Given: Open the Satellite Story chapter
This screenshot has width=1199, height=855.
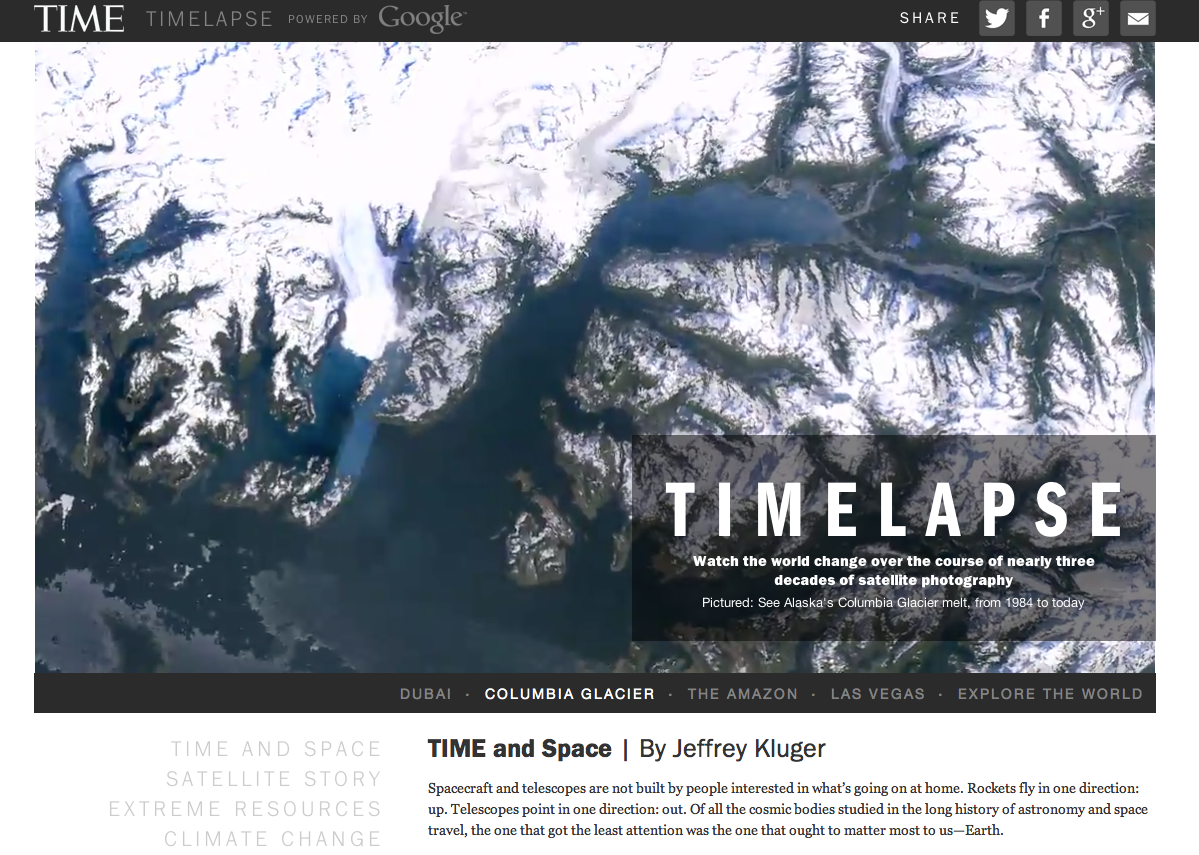Looking at the screenshot, I should point(274,779).
